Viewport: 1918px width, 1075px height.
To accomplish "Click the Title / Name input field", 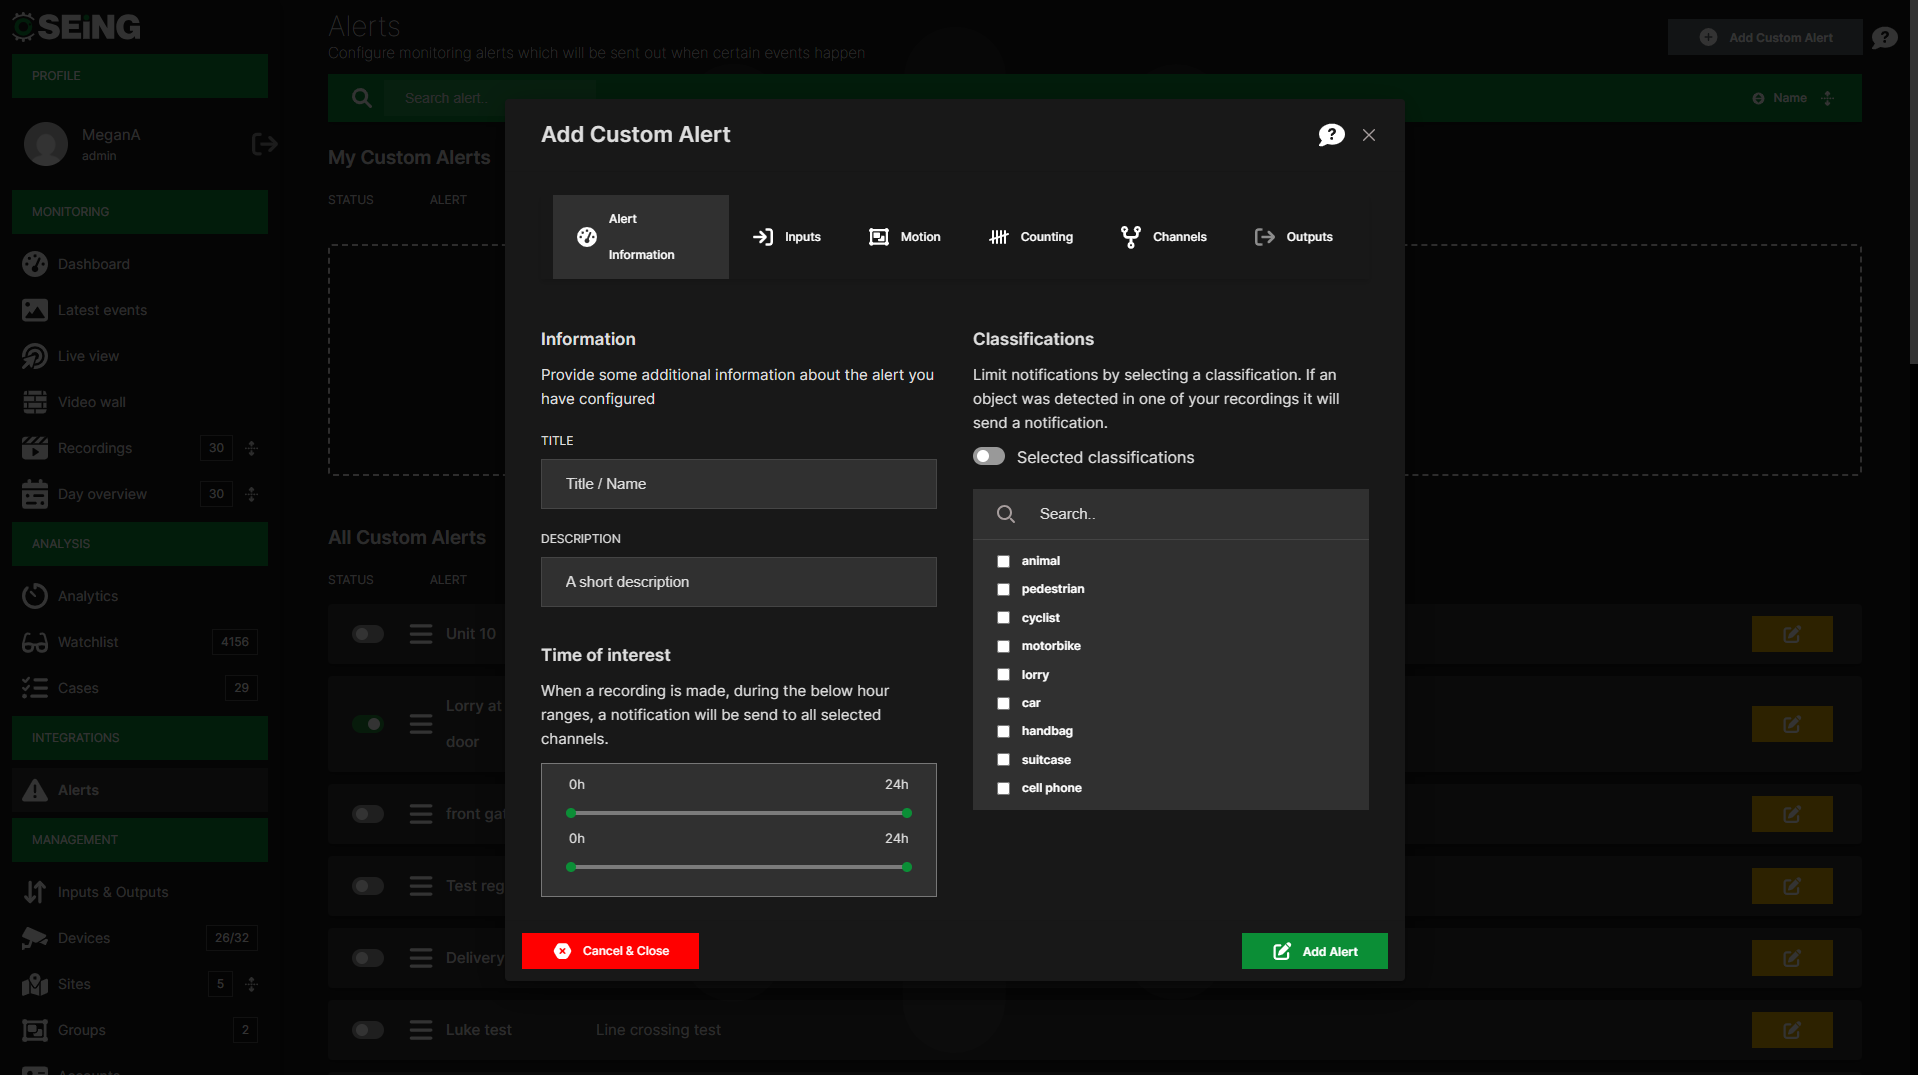I will point(738,484).
